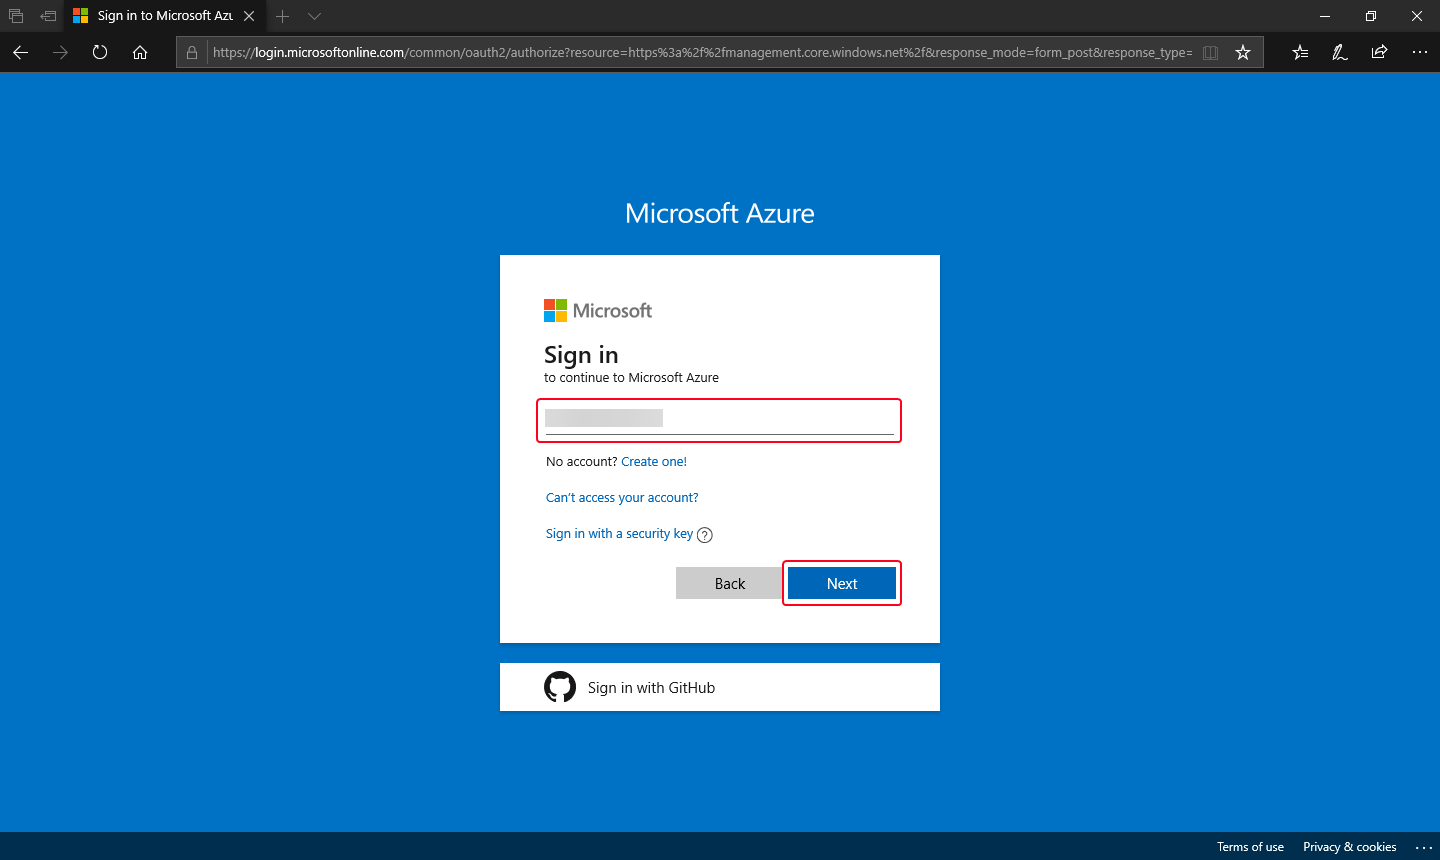
Task: Open the Settings and more menu
Action: pyautogui.click(x=1420, y=52)
